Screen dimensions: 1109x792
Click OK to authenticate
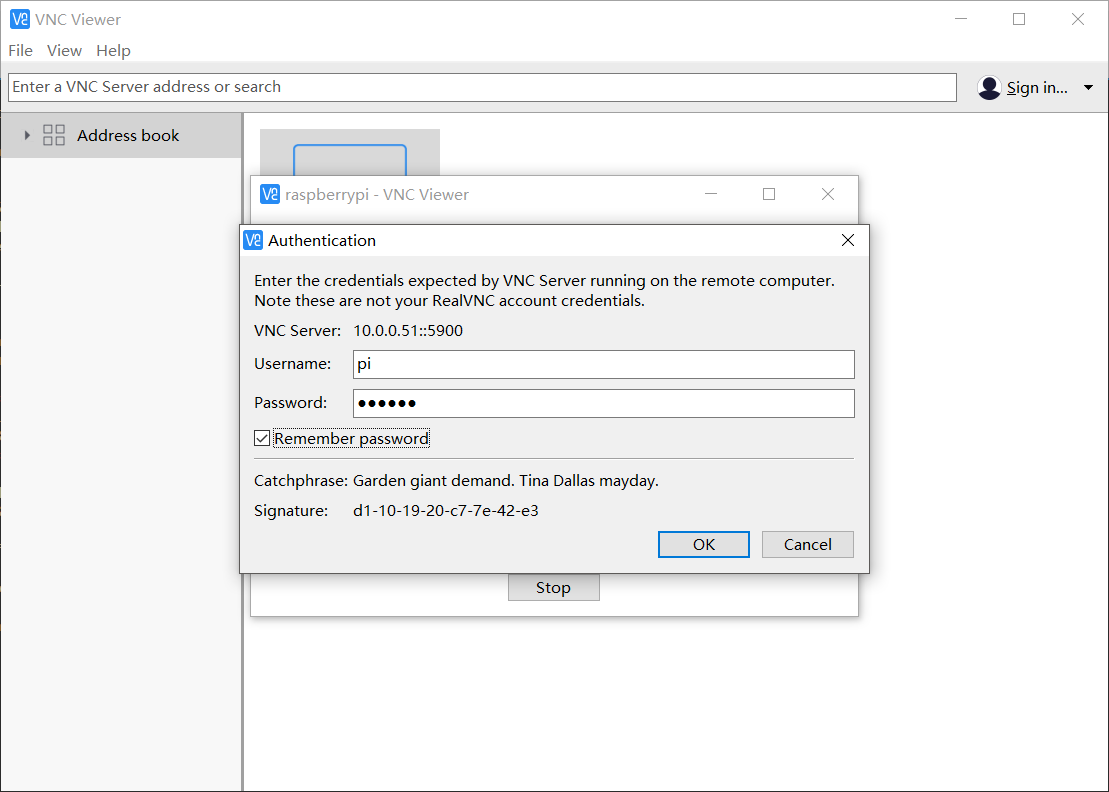tap(704, 544)
